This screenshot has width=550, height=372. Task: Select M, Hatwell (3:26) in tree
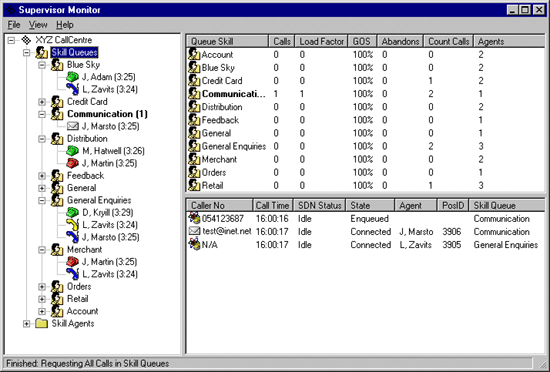pos(113,151)
